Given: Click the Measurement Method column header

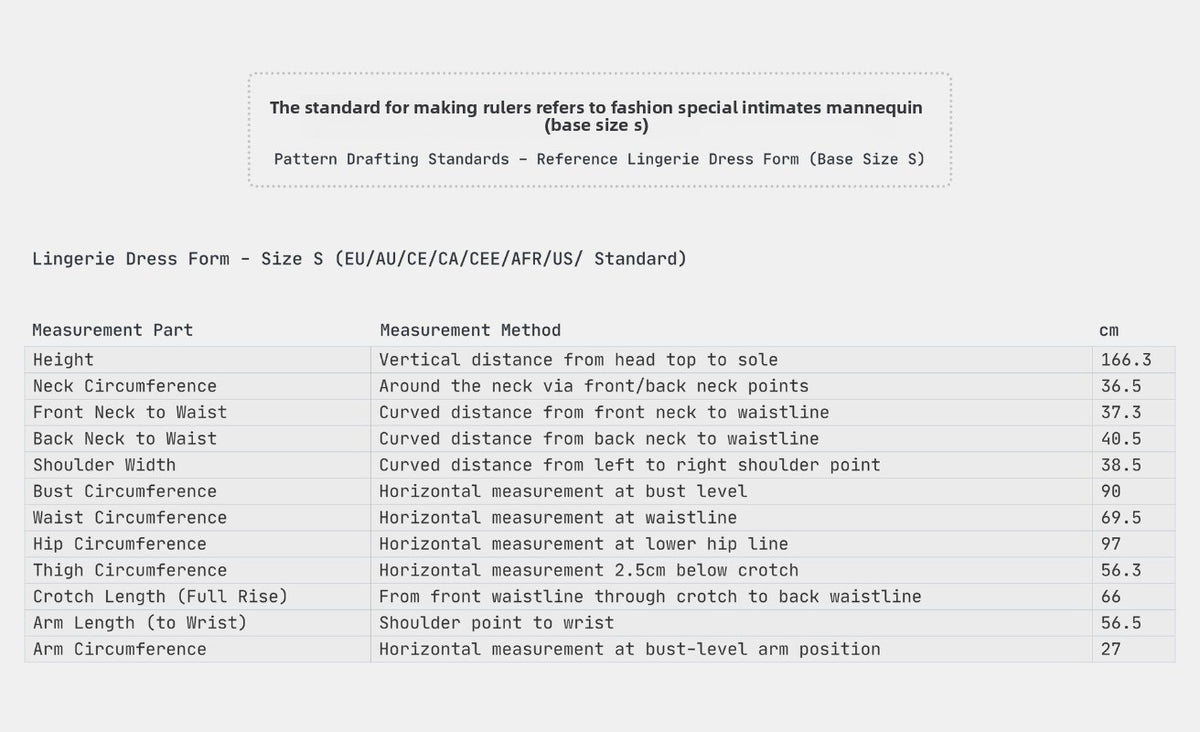Looking at the screenshot, I should tap(470, 330).
